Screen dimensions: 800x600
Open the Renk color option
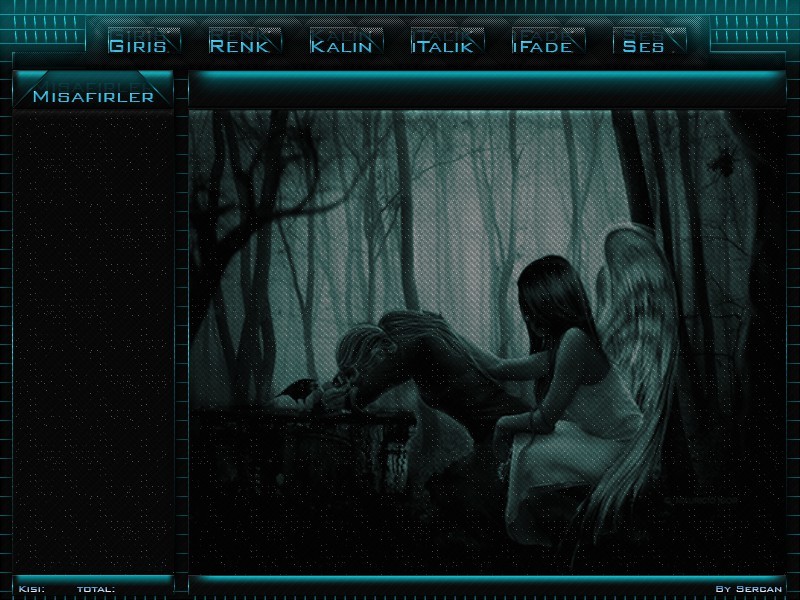click(245, 41)
